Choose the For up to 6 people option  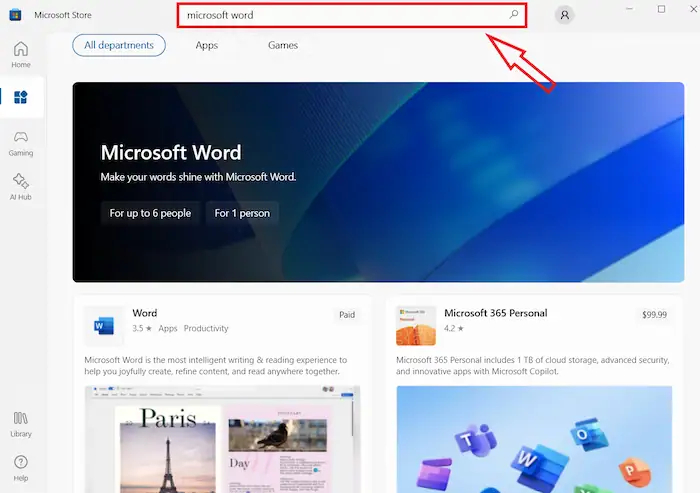[x=150, y=213]
